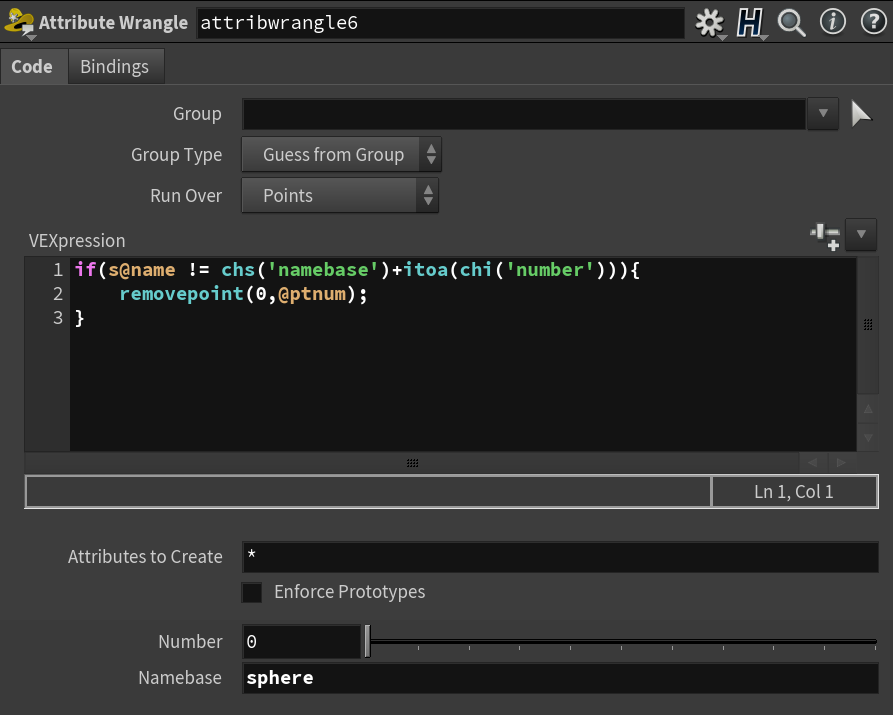Viewport: 893px width, 715px height.
Task: Open the question mark help icon
Action: 874,22
